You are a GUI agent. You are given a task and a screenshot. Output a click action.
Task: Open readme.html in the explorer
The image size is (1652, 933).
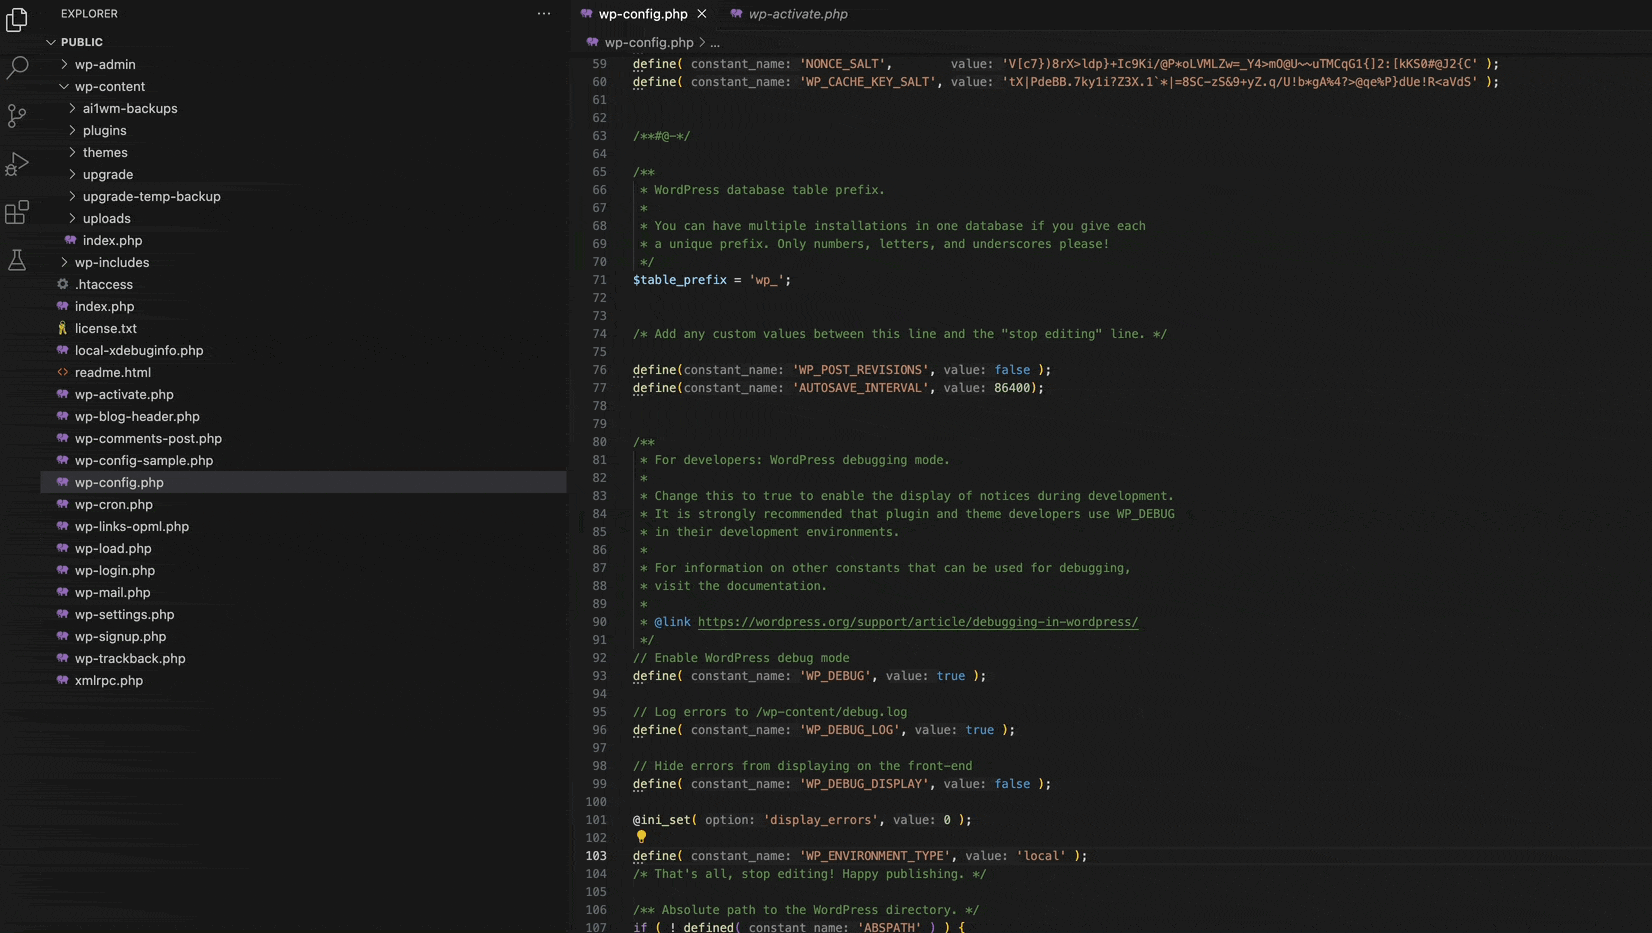(113, 372)
